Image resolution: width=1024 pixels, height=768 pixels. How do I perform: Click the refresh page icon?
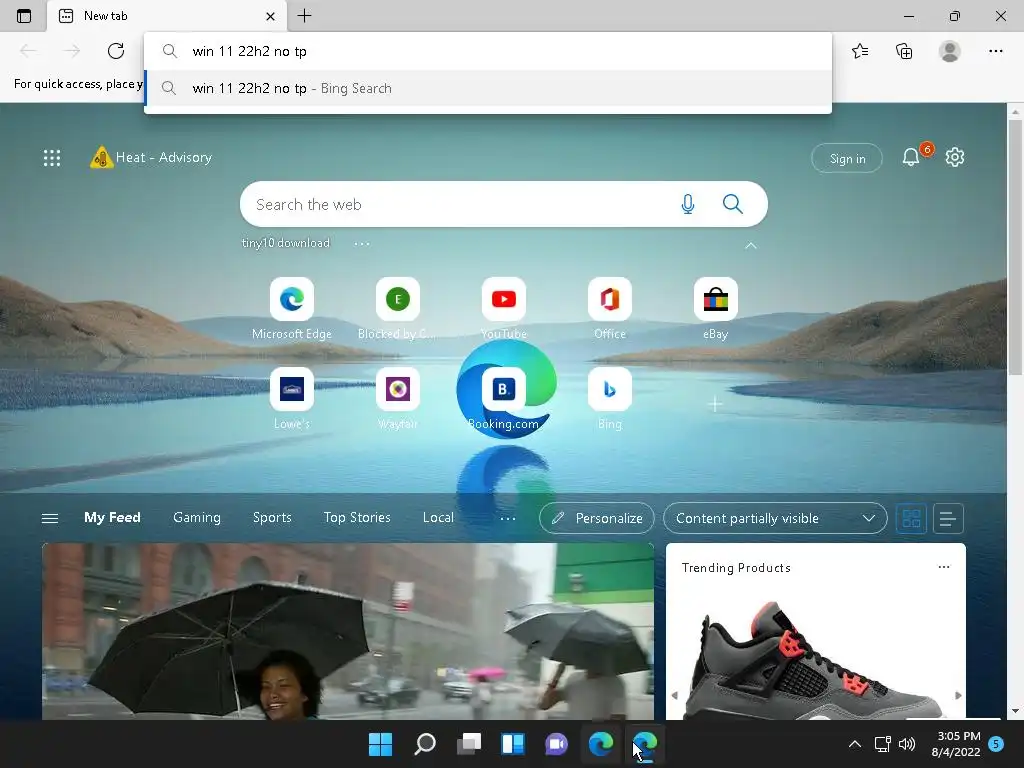coord(116,51)
